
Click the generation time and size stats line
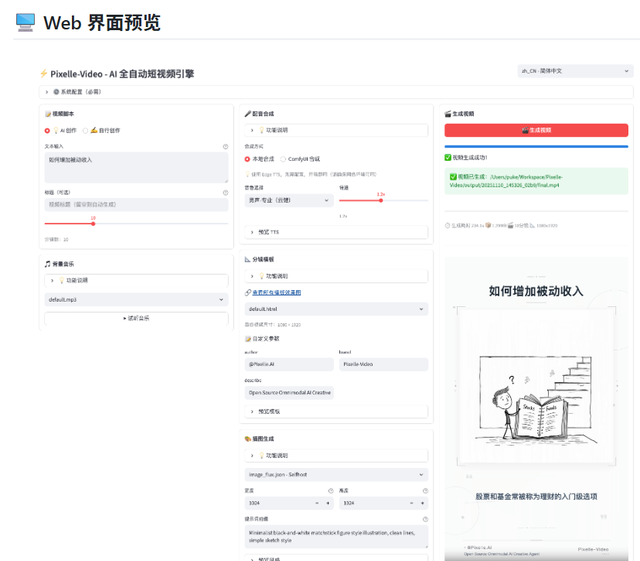click(501, 225)
